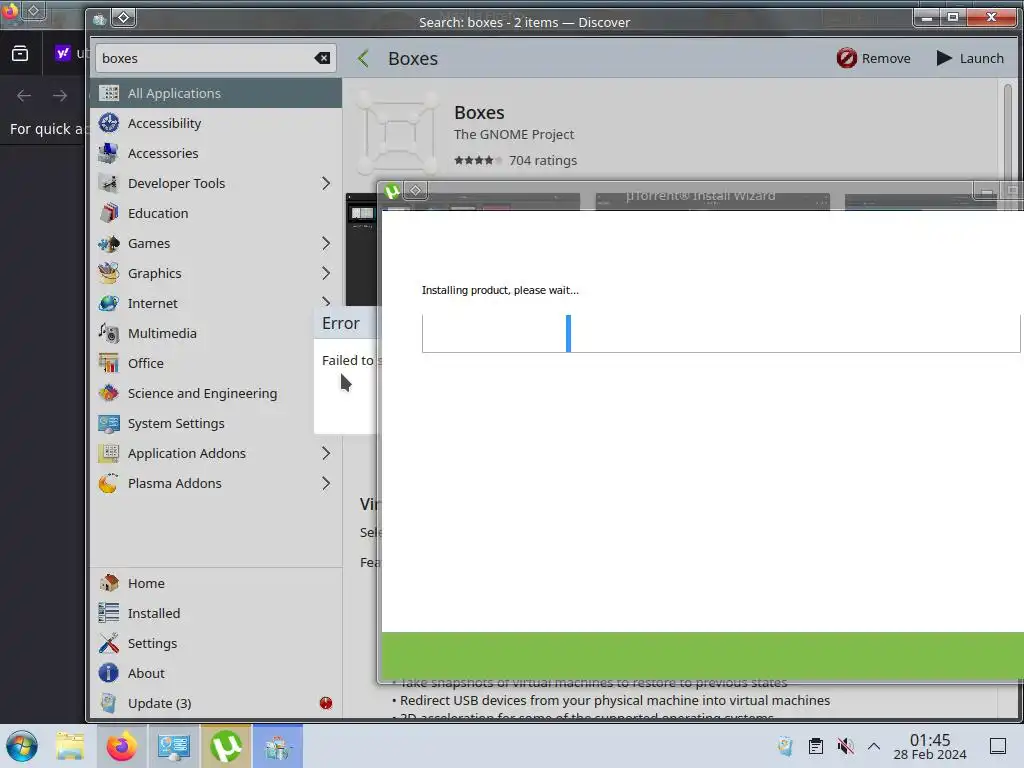This screenshot has width=1024, height=768.
Task: Click the Firefox forward arrow
Action: click(60, 95)
